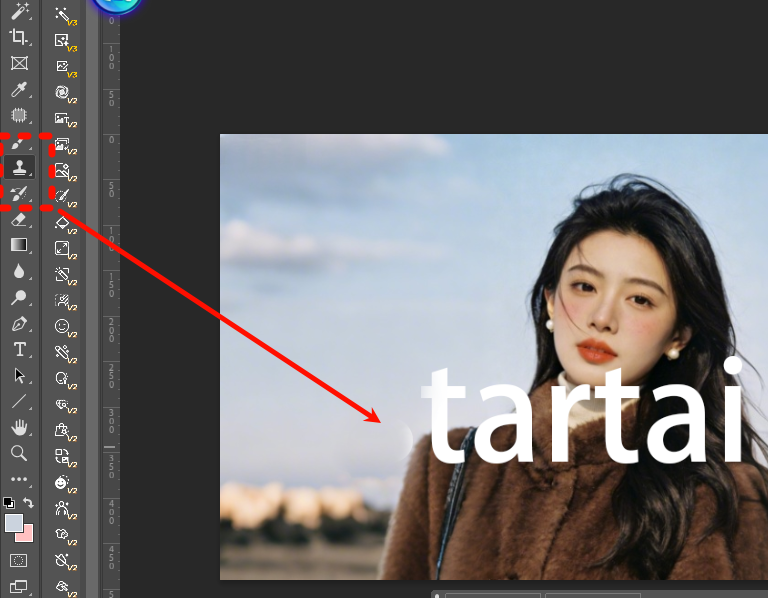Select the Hand tool
This screenshot has height=598, width=768.
[19, 428]
